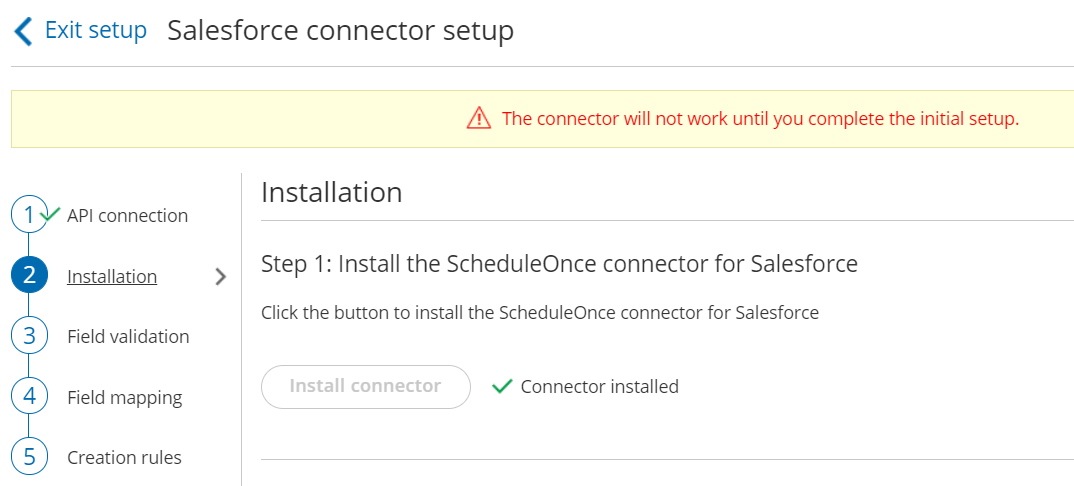Click the back chevron beside Exit setup
1074x486 pixels.
pos(23,31)
